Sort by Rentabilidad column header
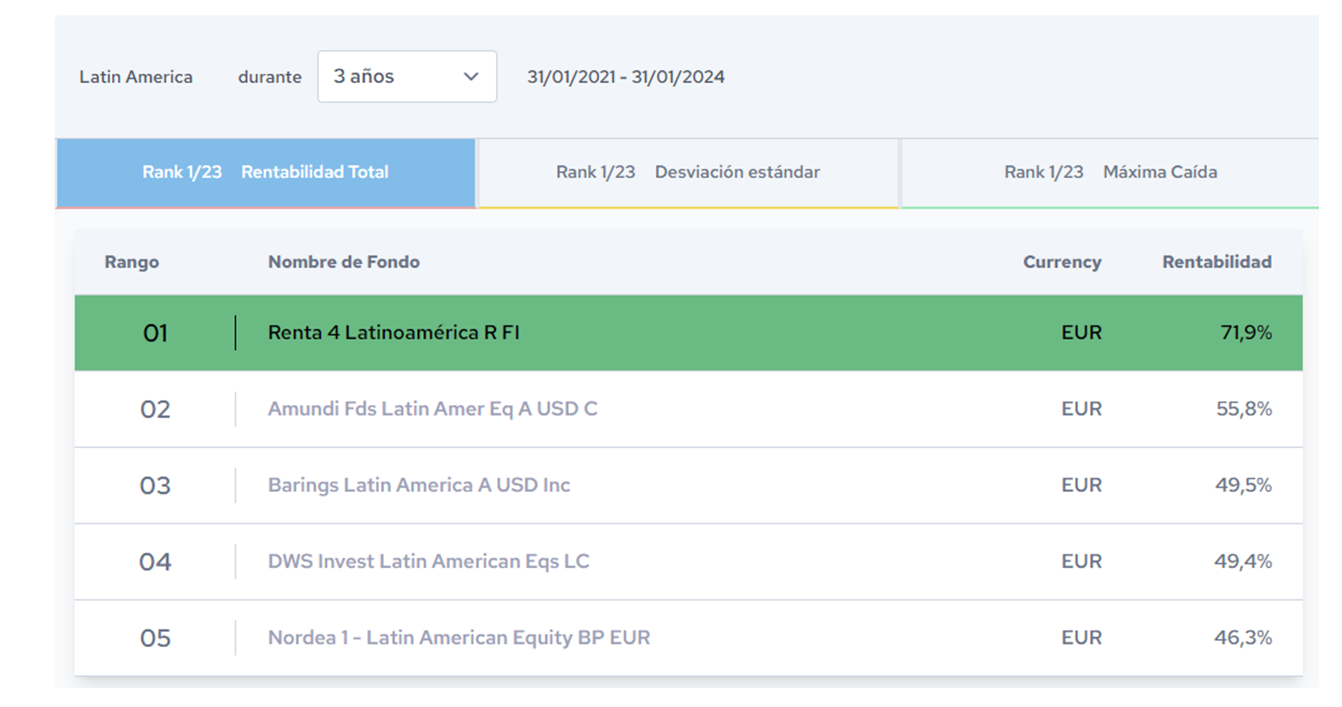1342x707 pixels. [x=1216, y=262]
